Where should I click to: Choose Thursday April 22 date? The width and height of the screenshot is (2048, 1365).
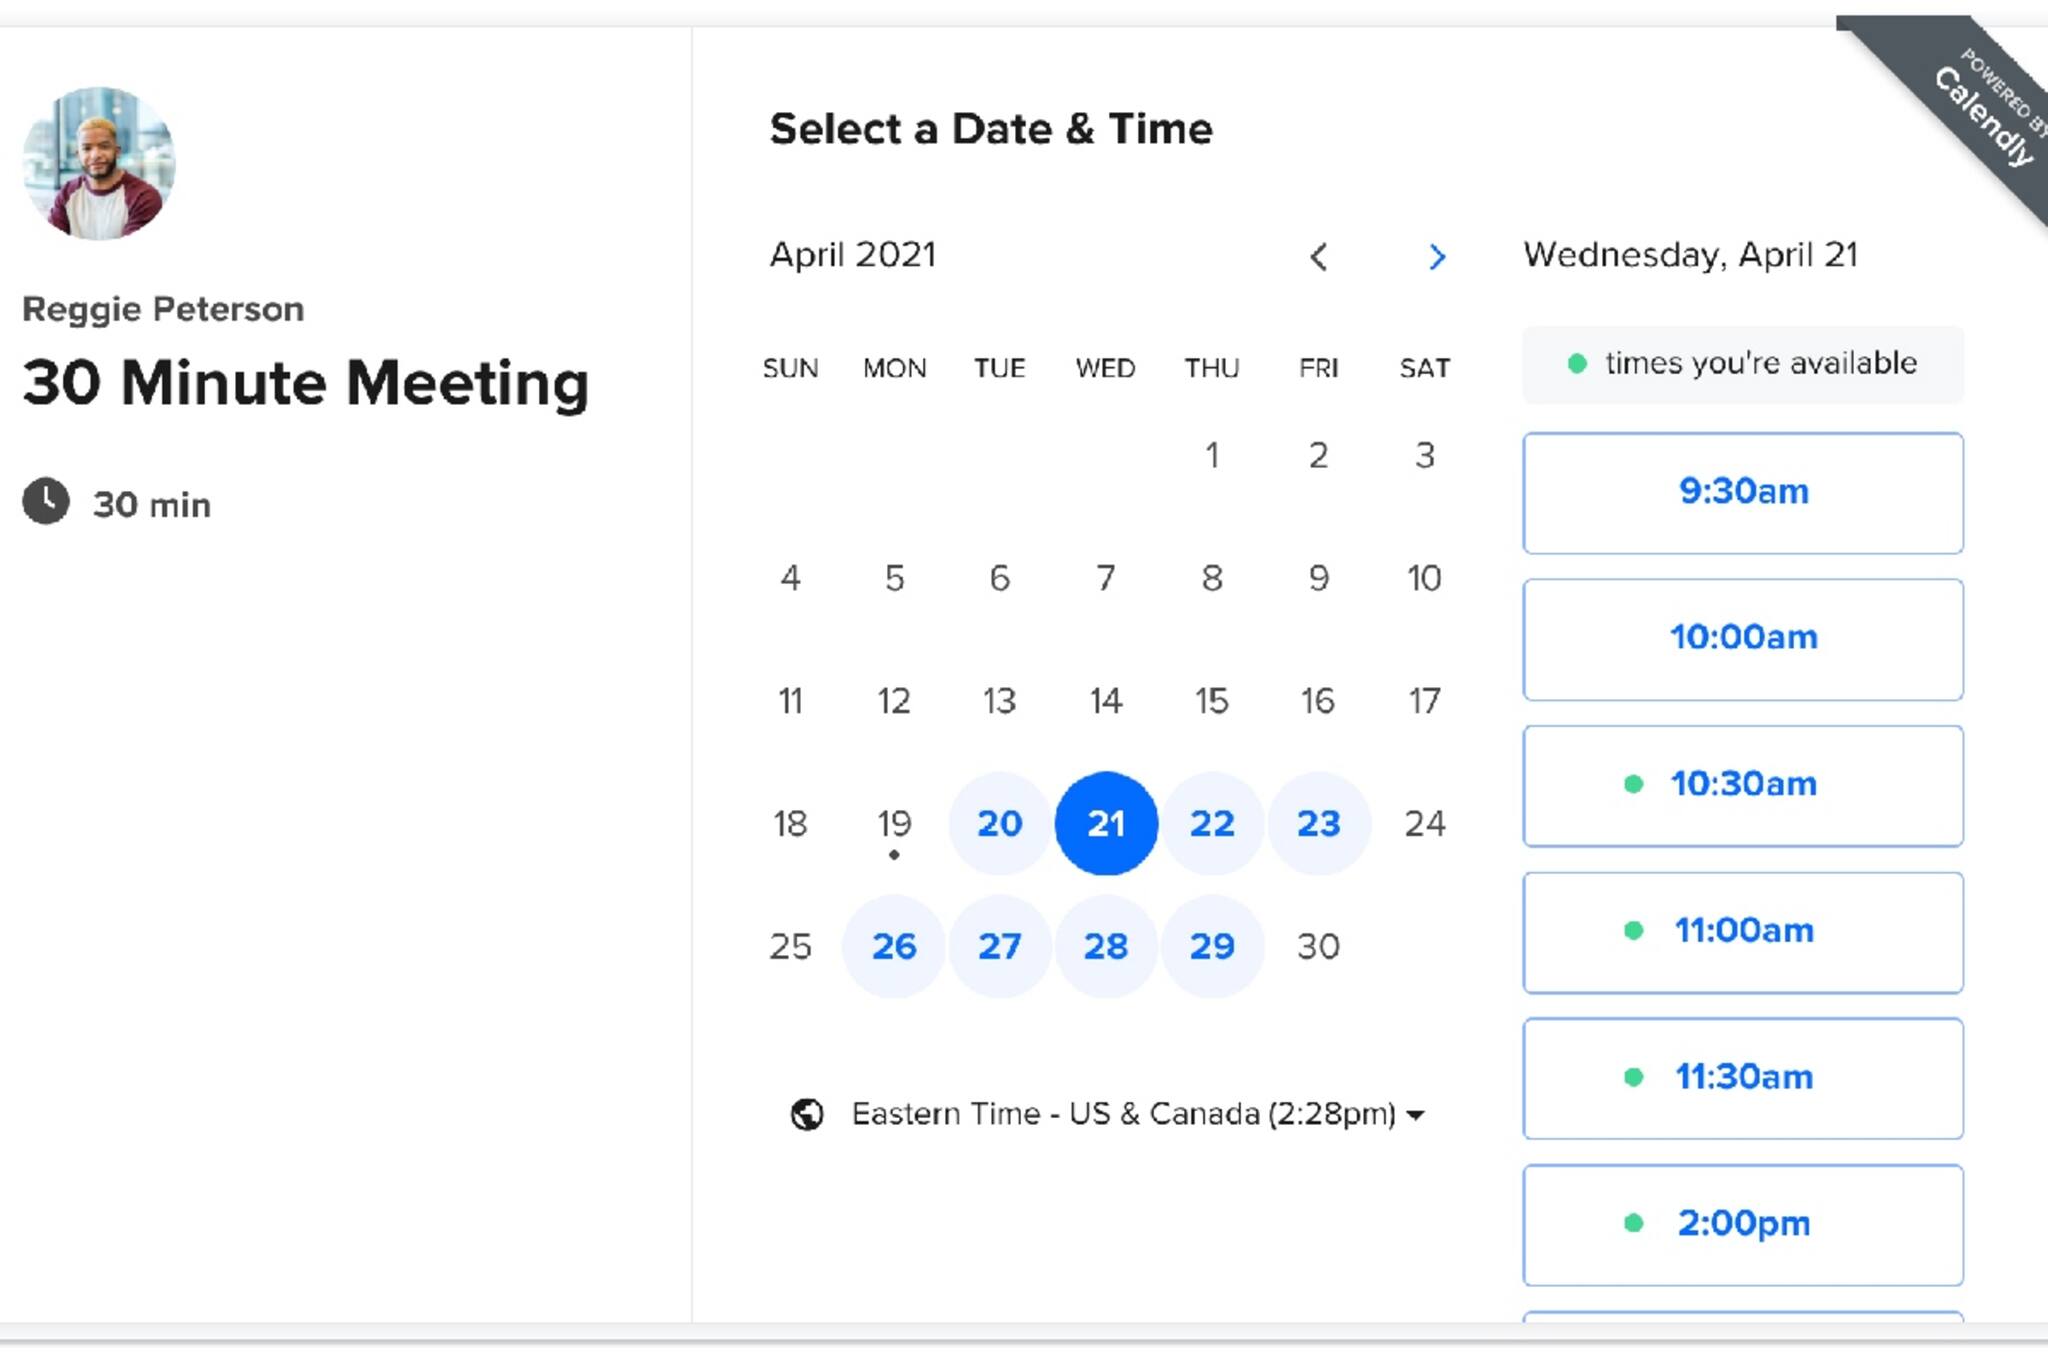[1212, 823]
